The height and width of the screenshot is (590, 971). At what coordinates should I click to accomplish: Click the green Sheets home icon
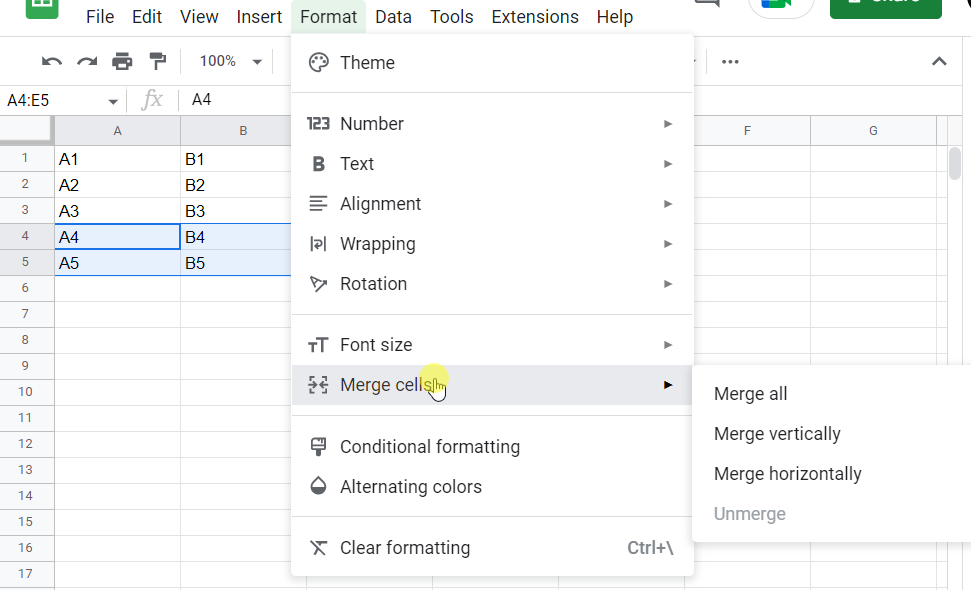tap(40, 11)
